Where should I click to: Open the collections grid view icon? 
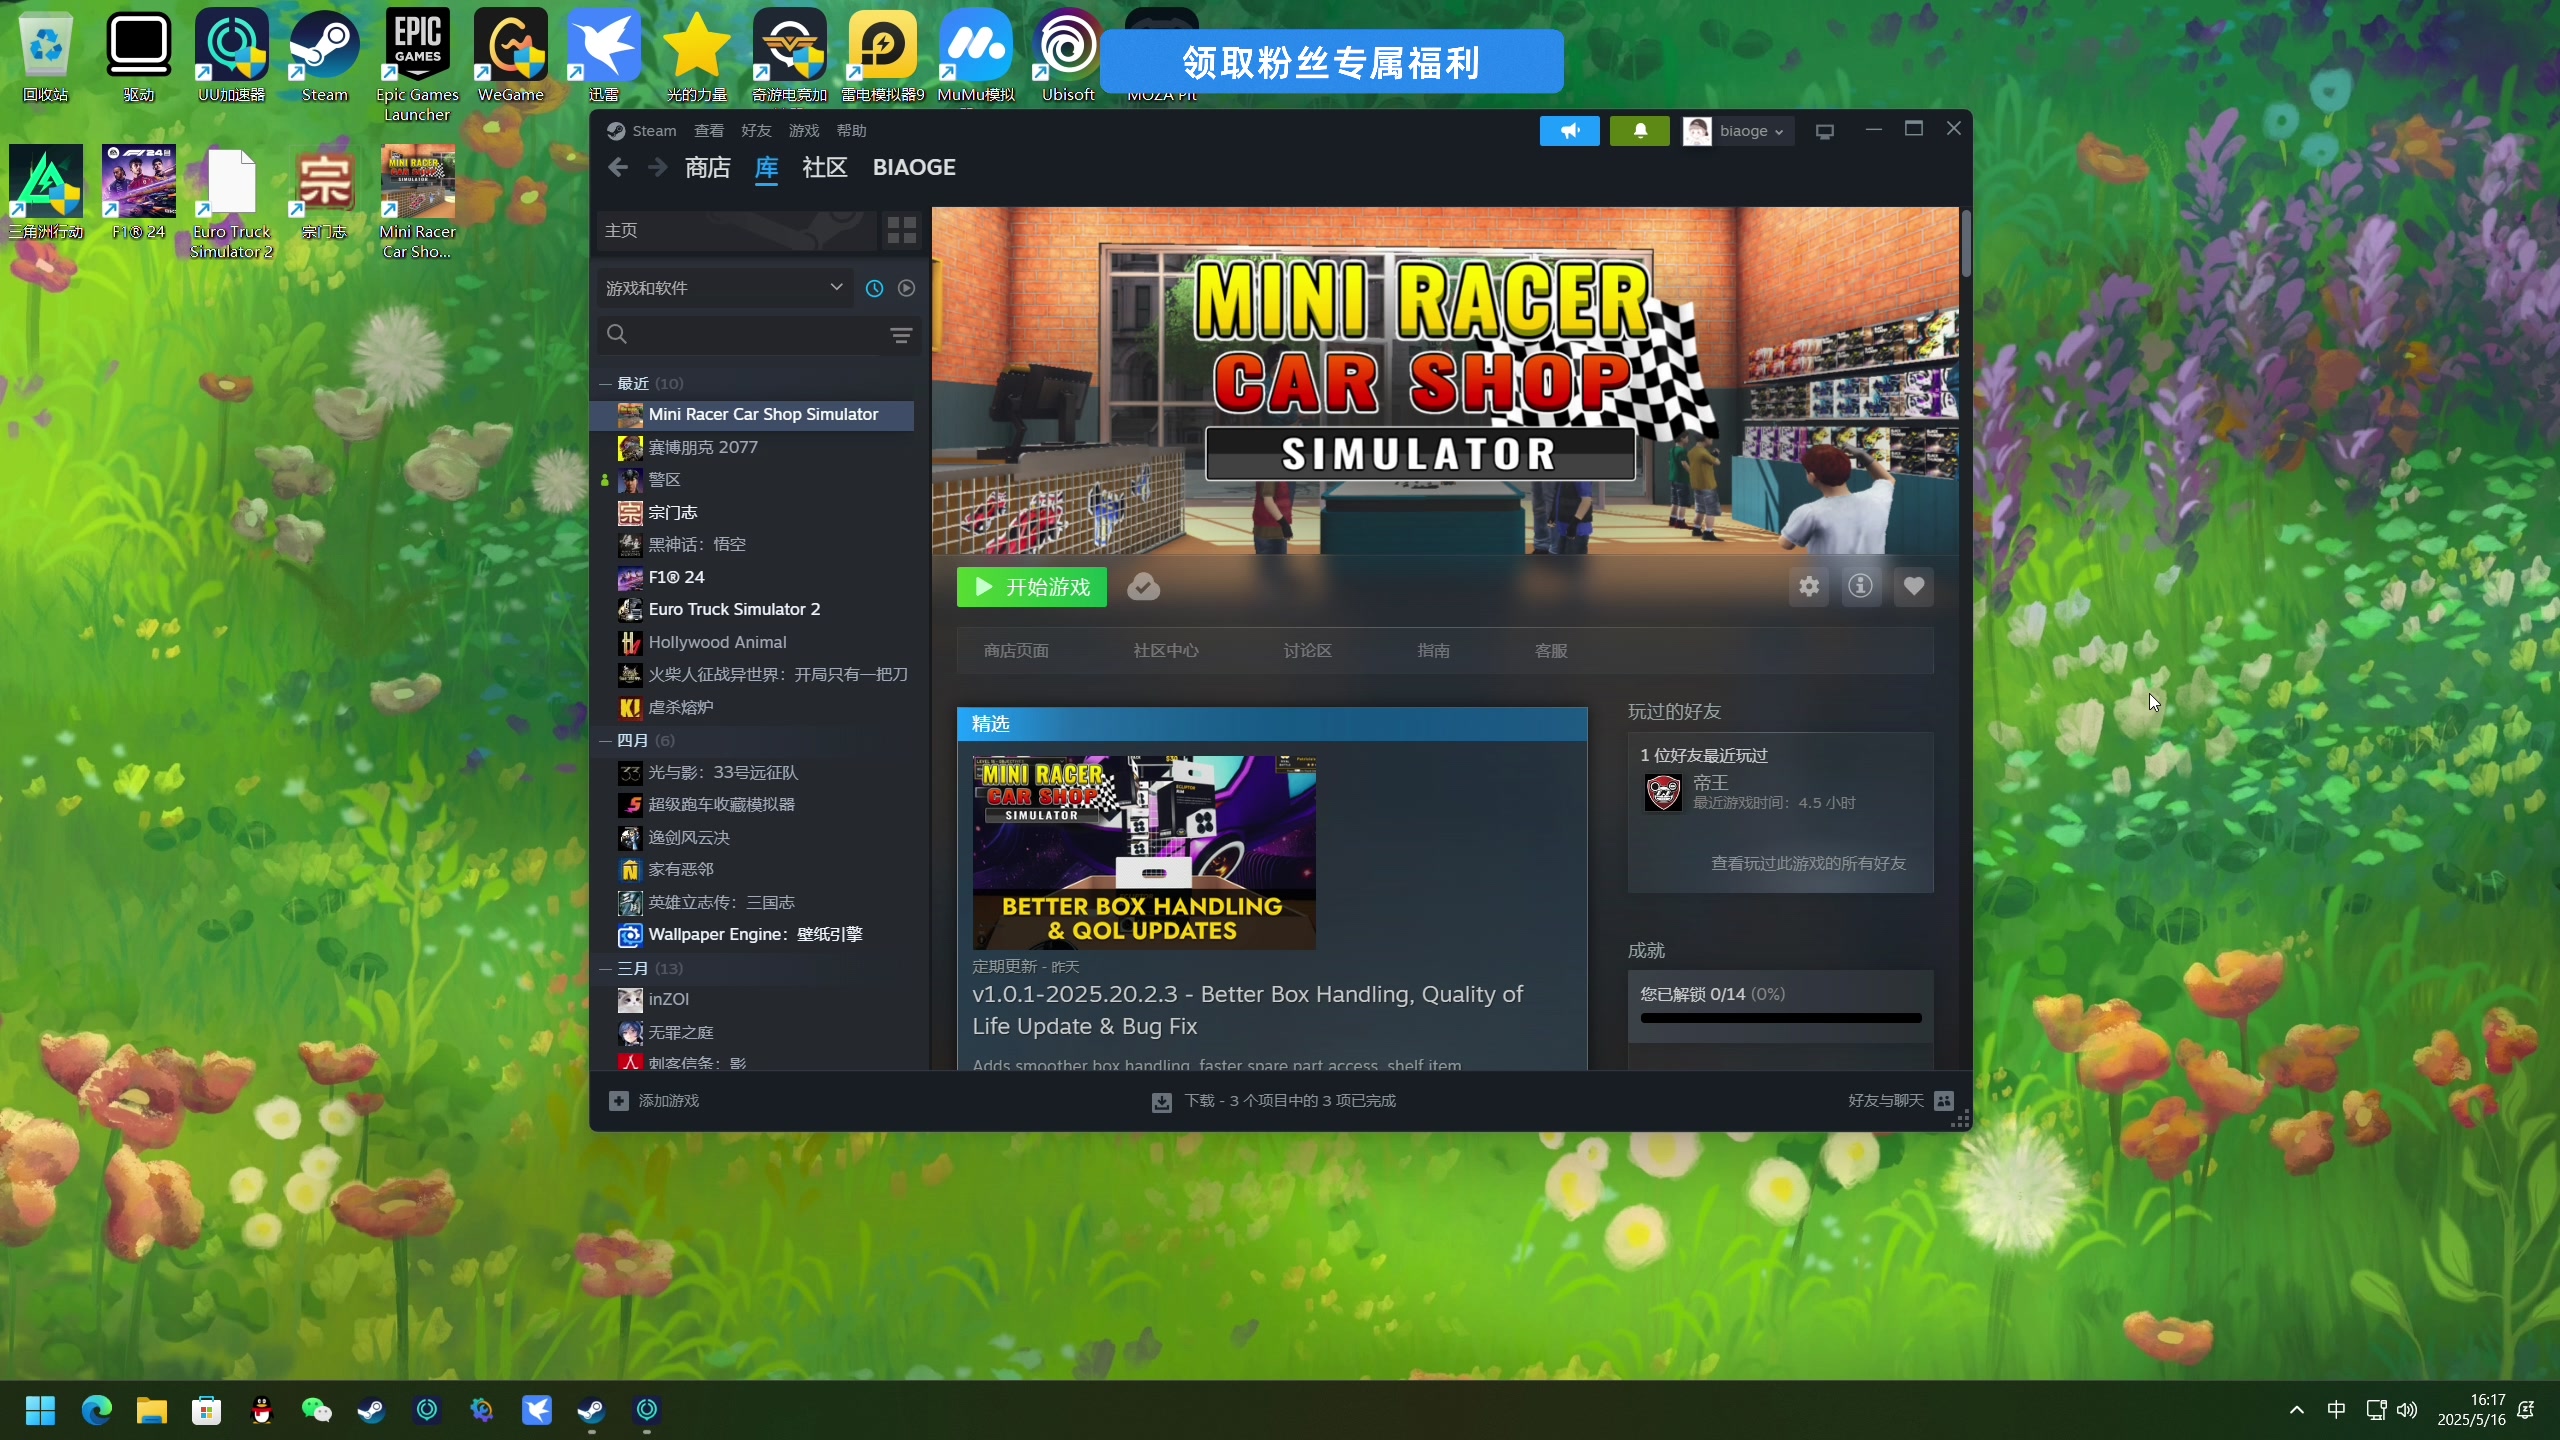pyautogui.click(x=901, y=231)
